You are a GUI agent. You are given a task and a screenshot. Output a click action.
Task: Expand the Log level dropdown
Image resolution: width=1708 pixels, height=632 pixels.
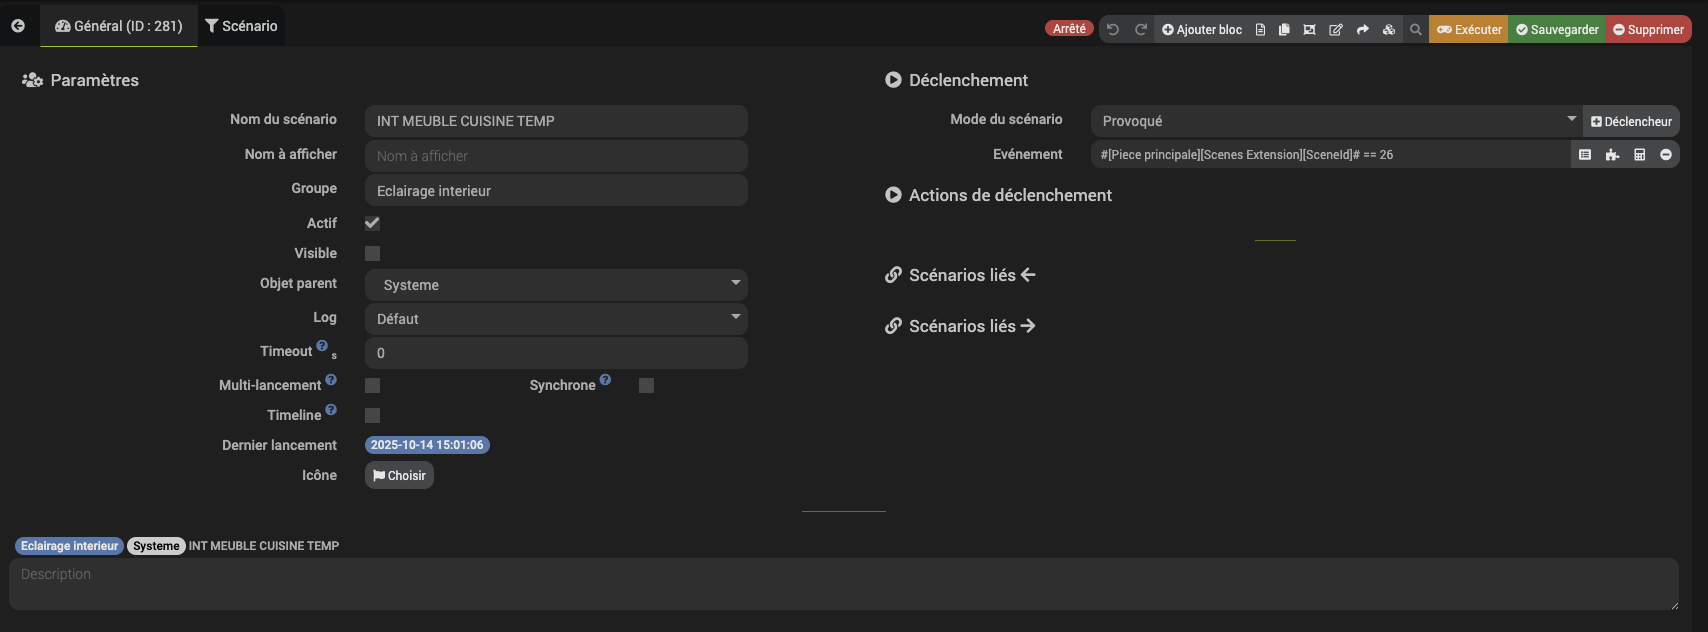tap(556, 319)
